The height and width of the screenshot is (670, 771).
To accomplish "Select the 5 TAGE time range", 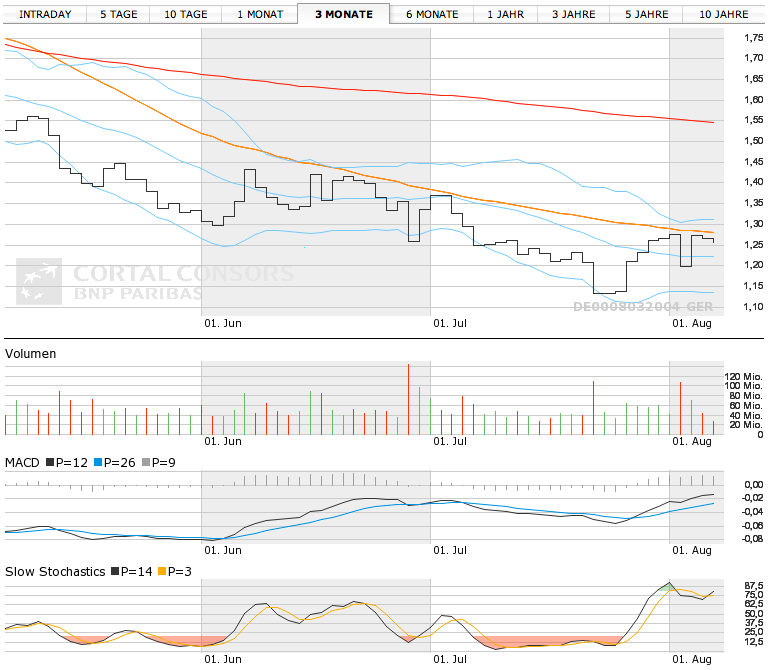I will [119, 14].
